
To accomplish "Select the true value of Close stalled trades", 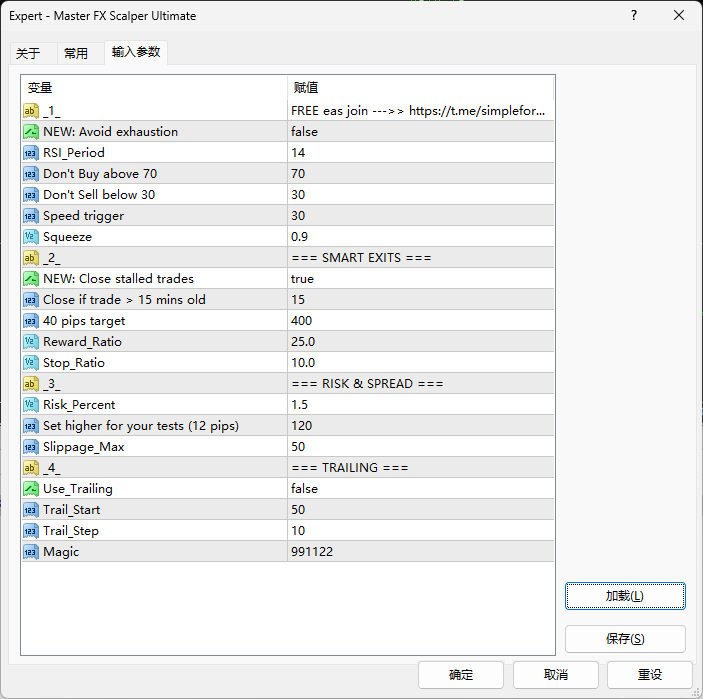I will pos(302,279).
